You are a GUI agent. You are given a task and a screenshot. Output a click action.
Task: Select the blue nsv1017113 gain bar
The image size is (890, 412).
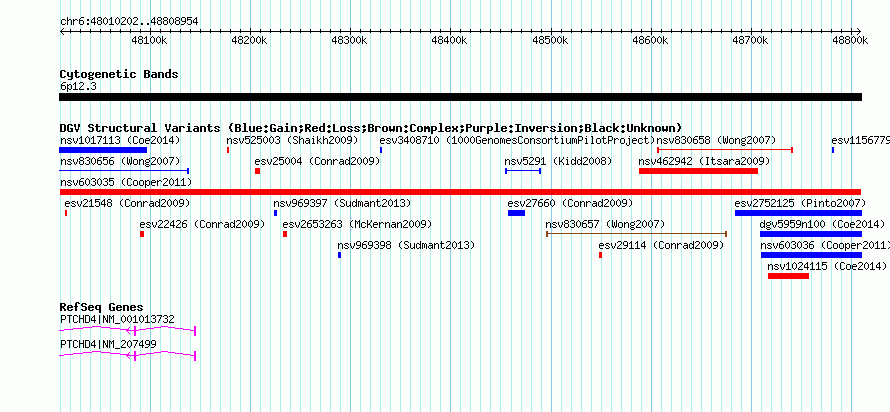[x=103, y=150]
